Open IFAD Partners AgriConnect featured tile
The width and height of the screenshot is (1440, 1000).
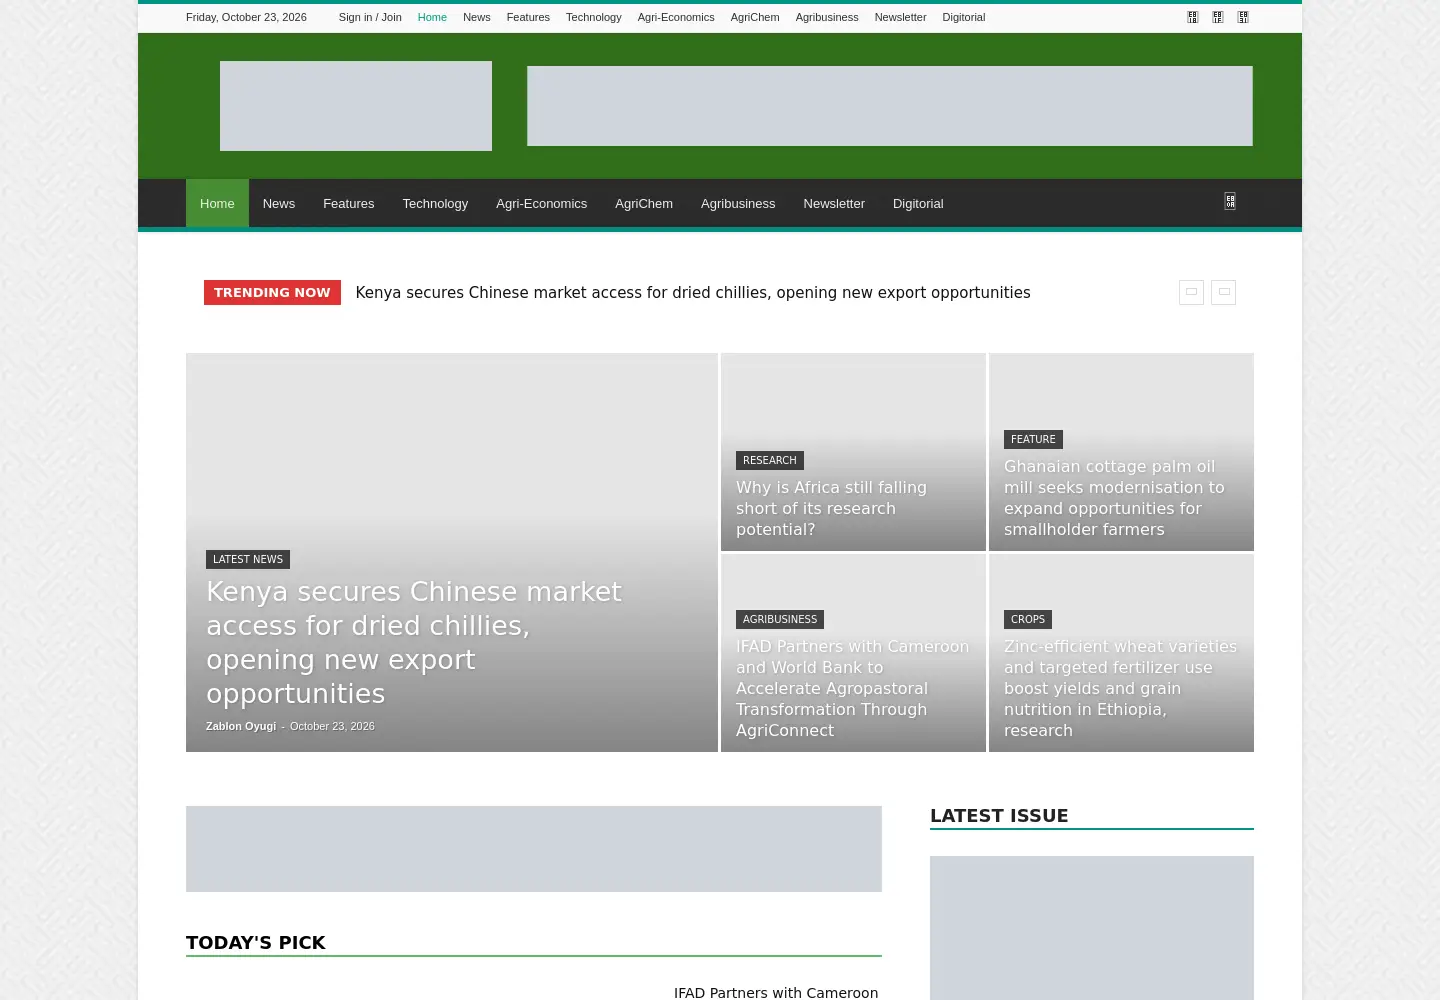pos(852,688)
